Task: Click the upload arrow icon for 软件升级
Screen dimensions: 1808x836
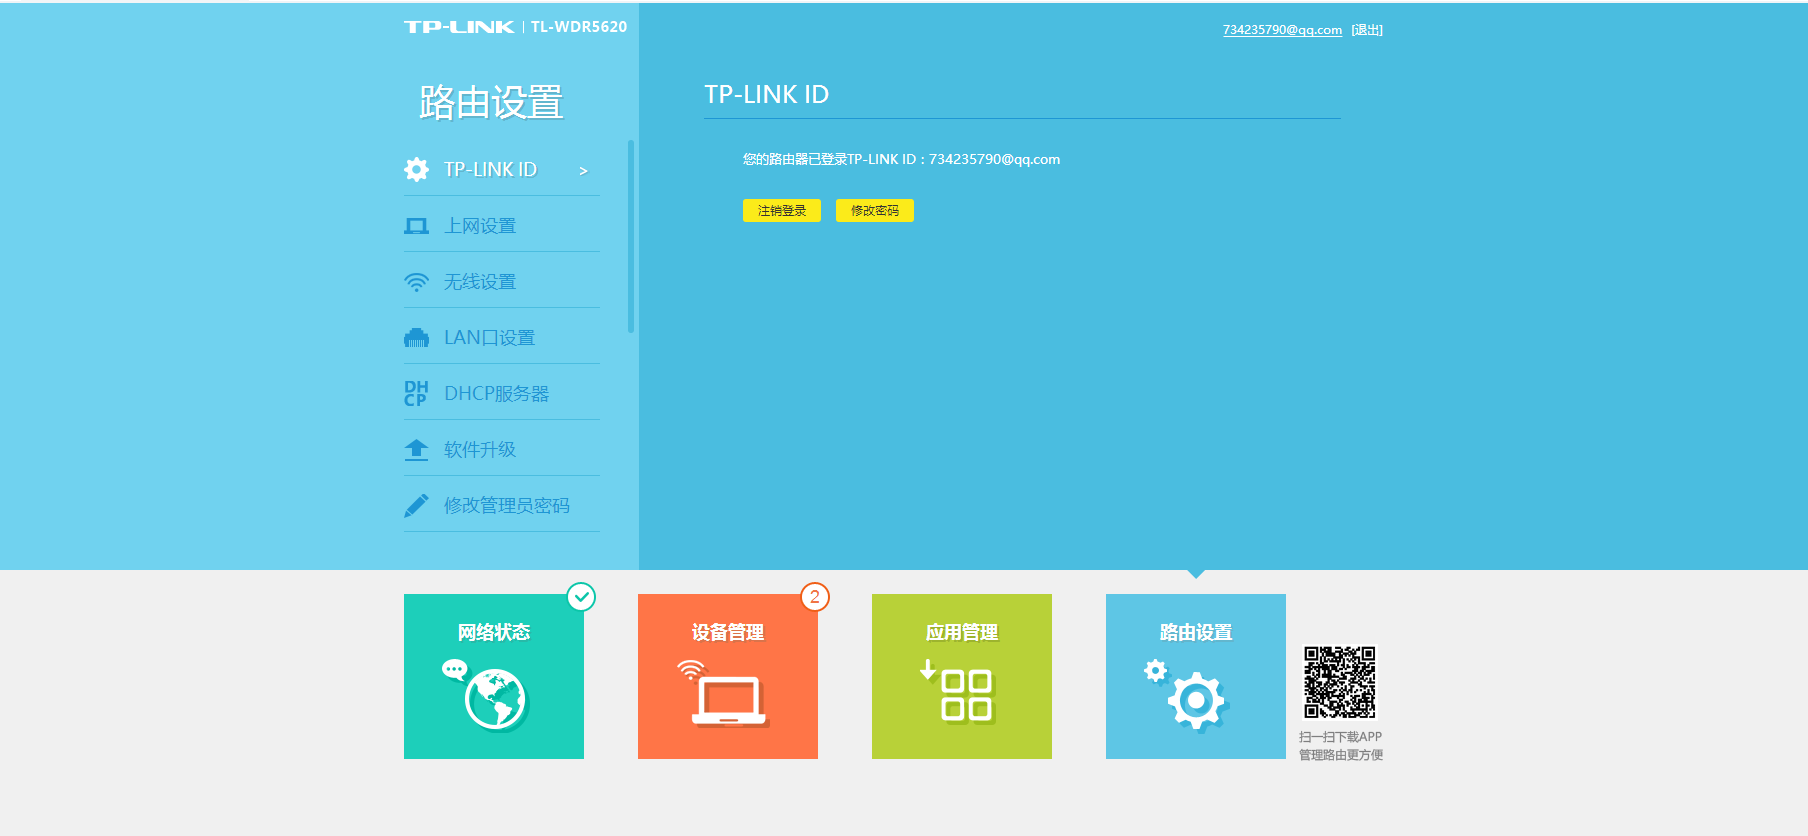Action: [x=416, y=450]
